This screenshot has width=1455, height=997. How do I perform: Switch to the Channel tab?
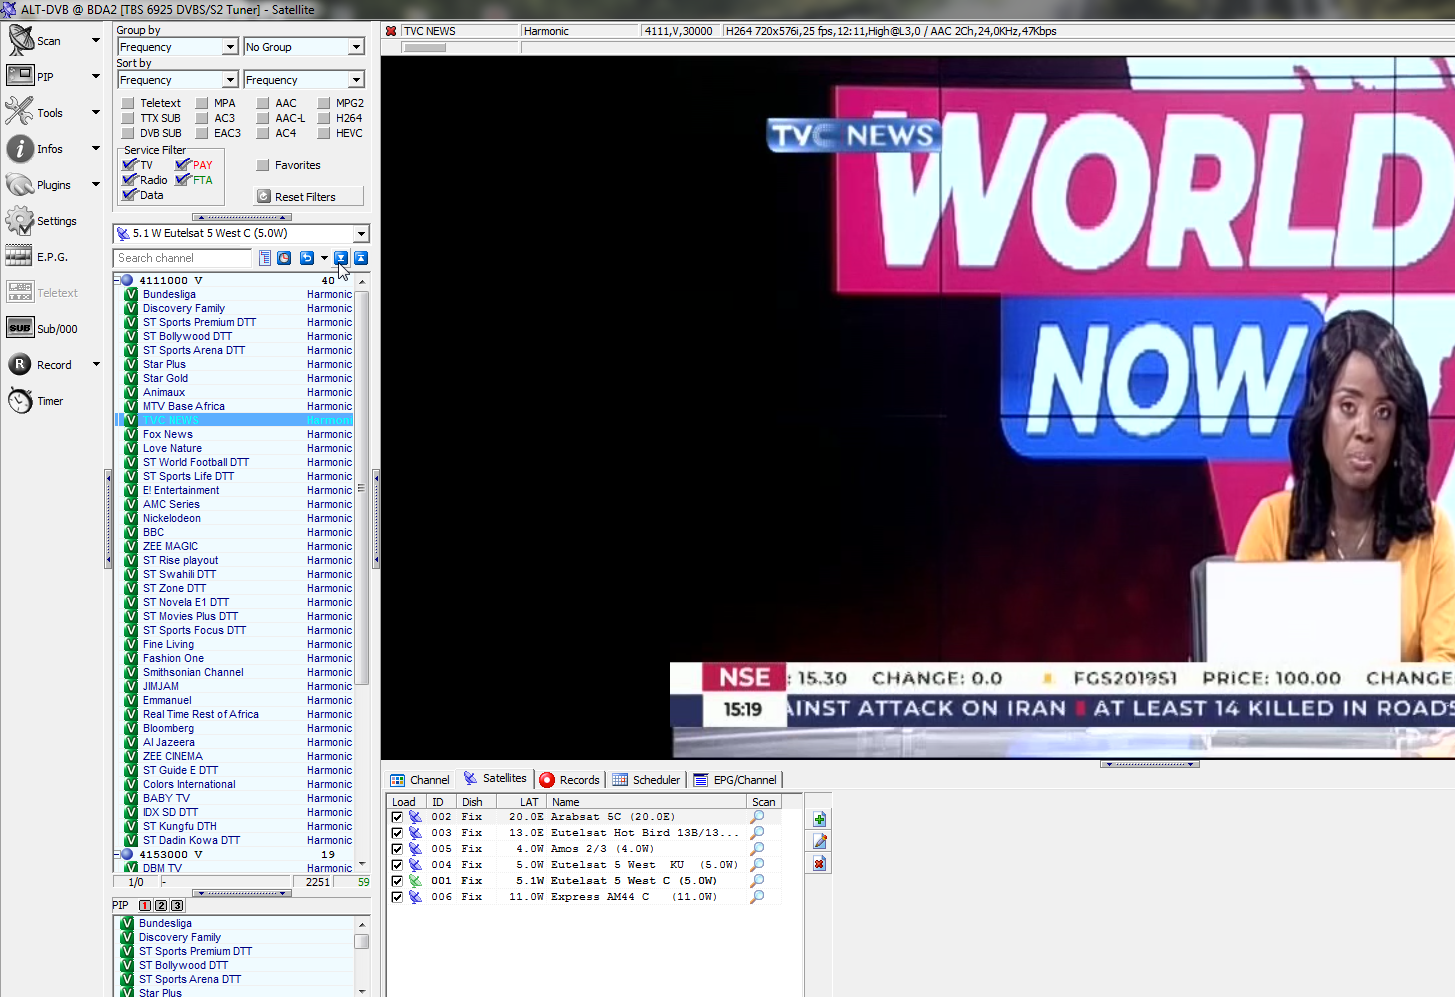(x=420, y=780)
